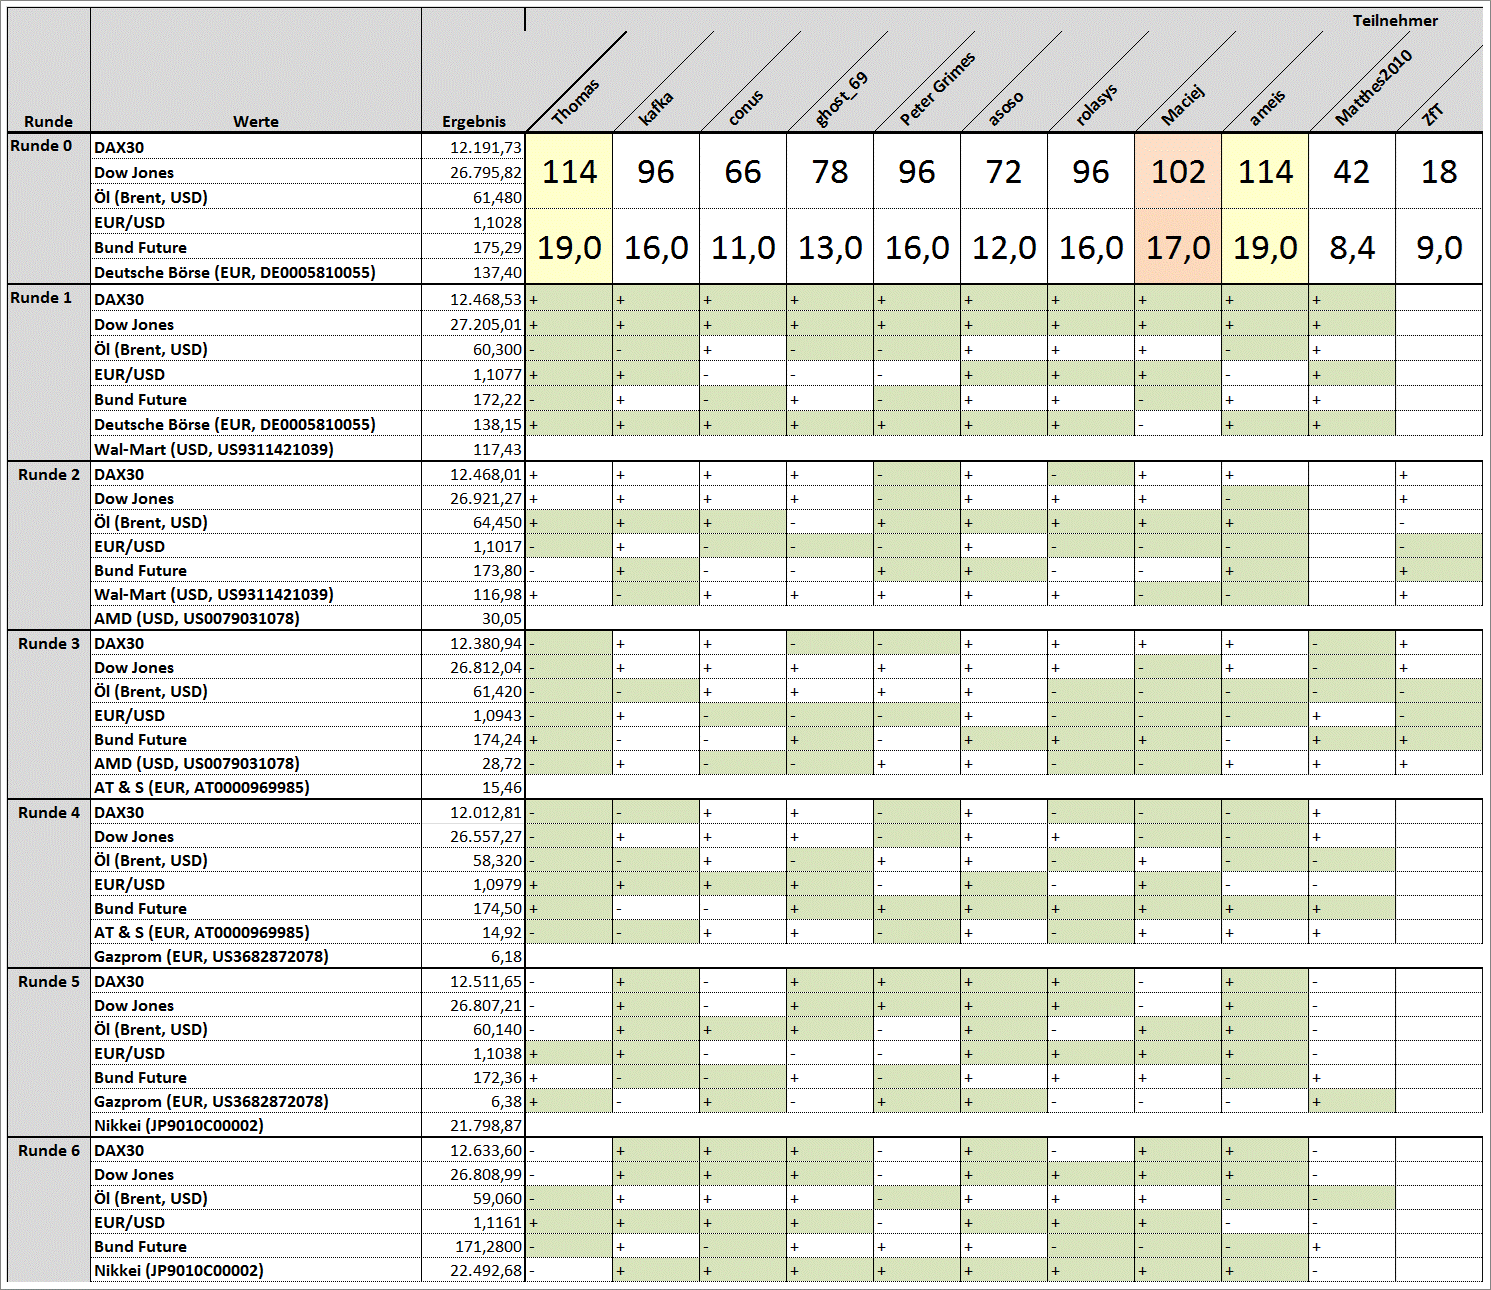Select result value 21.798,87

486,1125
